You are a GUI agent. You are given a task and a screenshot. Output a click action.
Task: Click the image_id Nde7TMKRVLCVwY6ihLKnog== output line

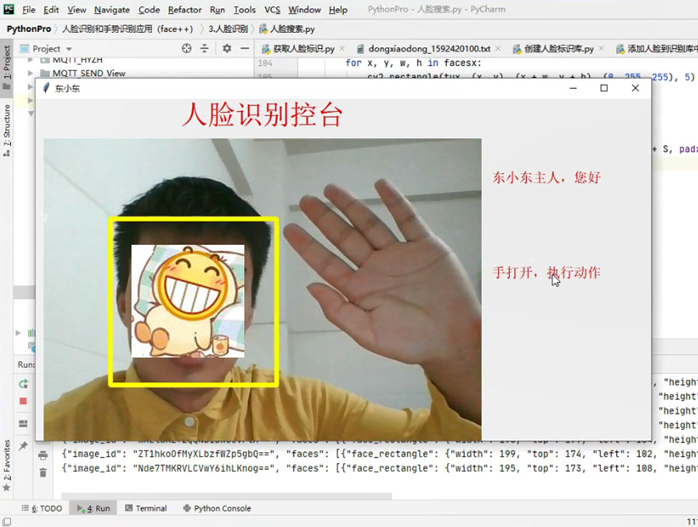point(380,468)
